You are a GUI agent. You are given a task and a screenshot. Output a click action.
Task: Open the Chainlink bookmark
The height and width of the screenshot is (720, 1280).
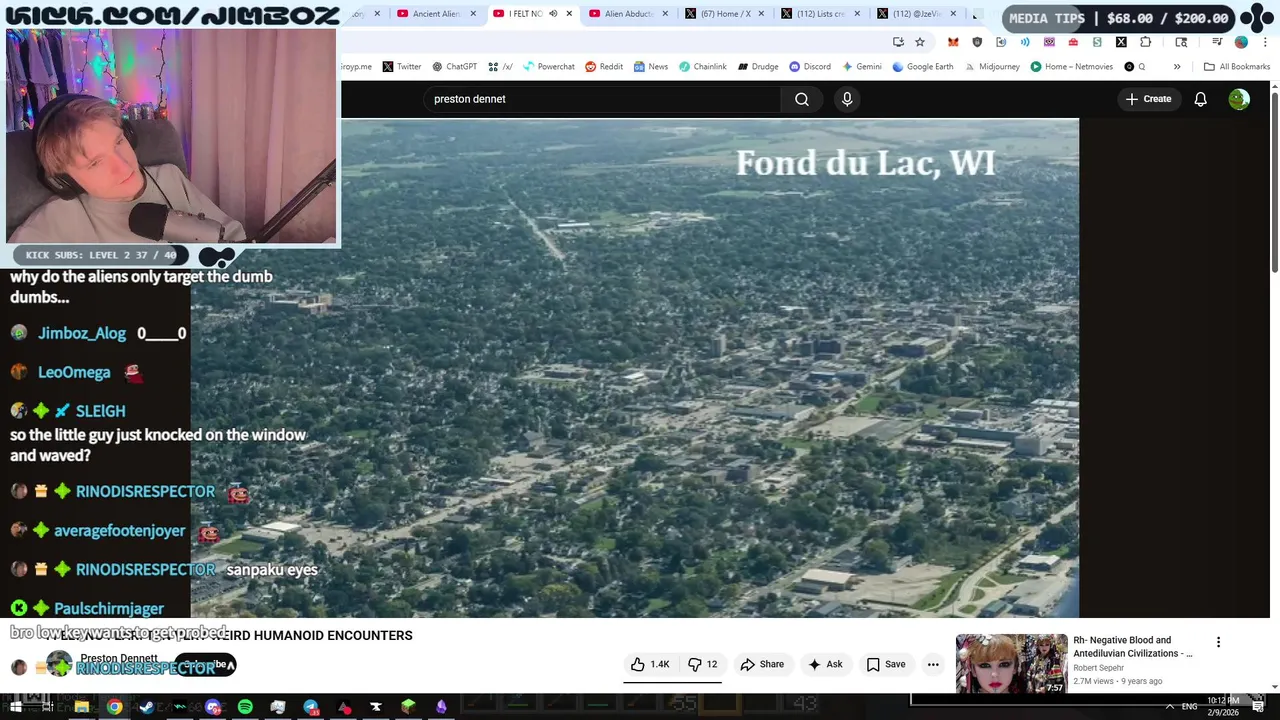click(703, 67)
